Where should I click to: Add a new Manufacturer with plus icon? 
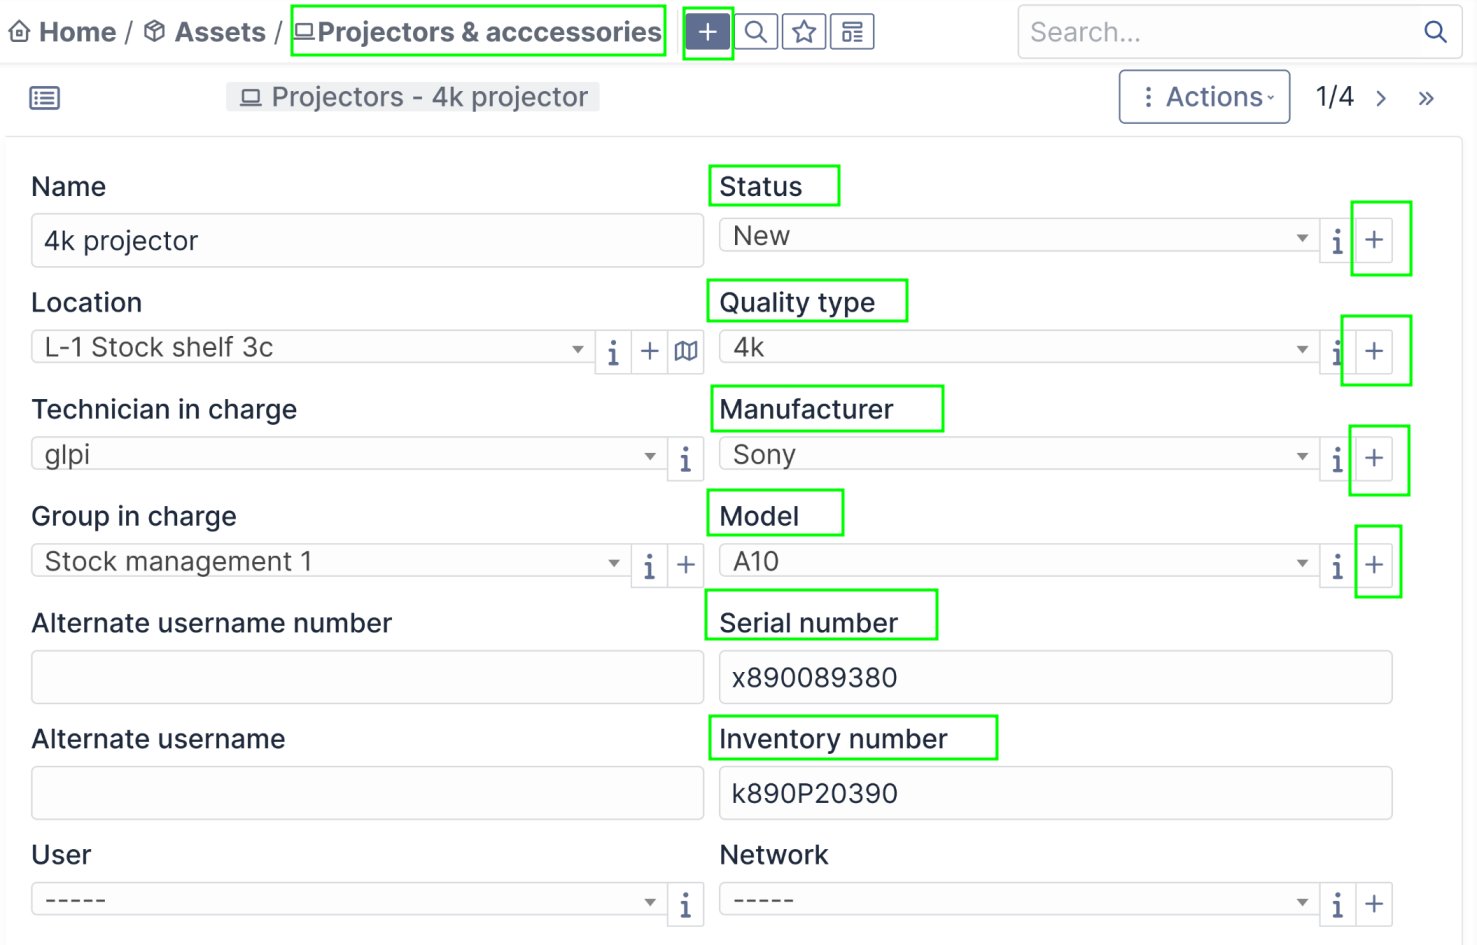1374,458
